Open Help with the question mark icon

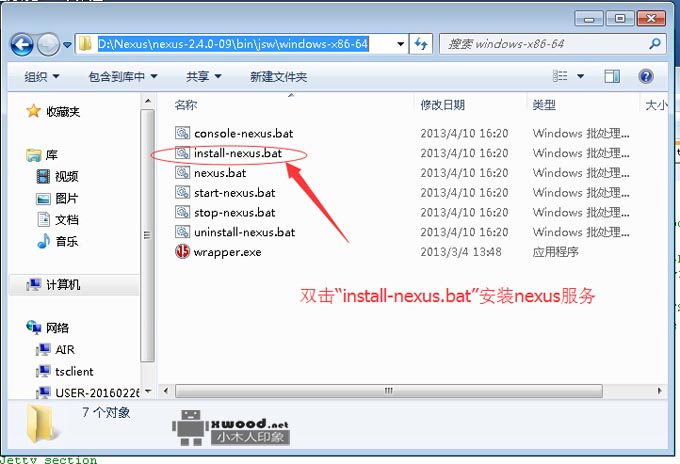(x=646, y=76)
